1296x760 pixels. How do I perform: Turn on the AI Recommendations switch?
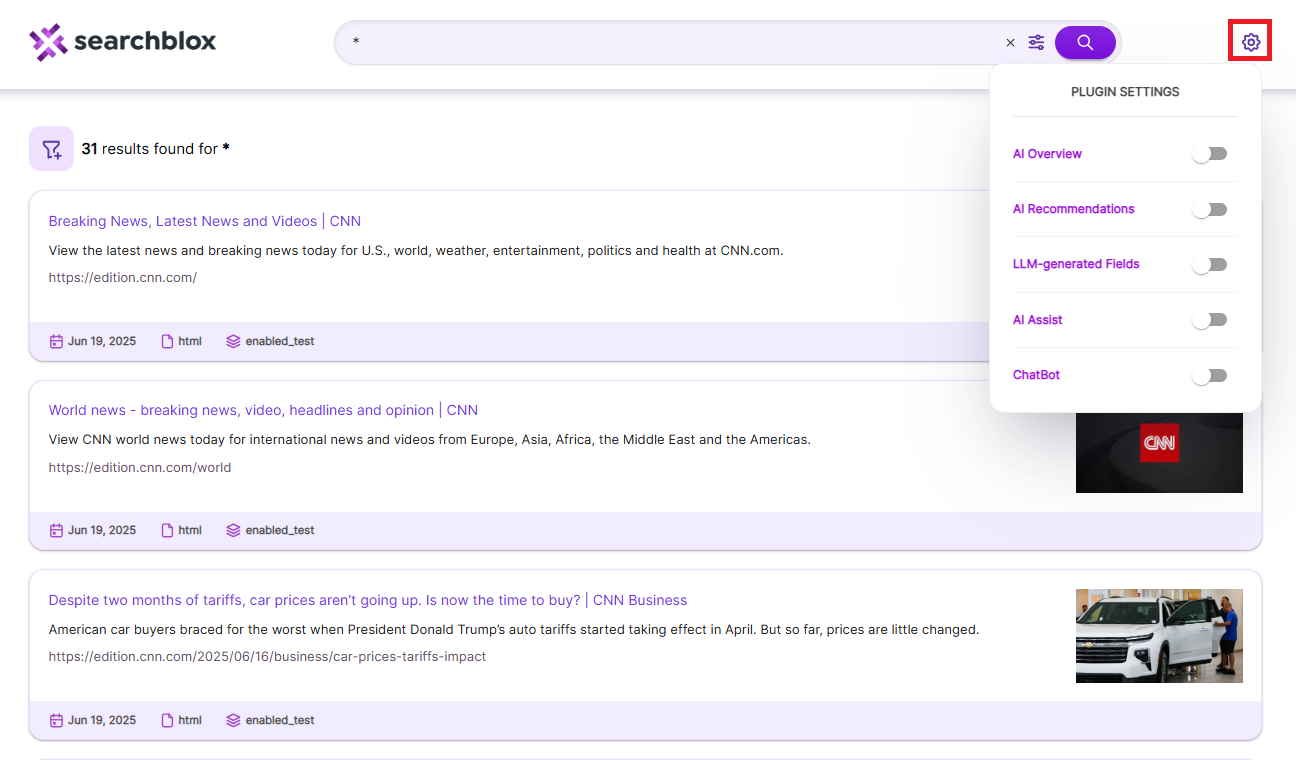click(x=1209, y=209)
